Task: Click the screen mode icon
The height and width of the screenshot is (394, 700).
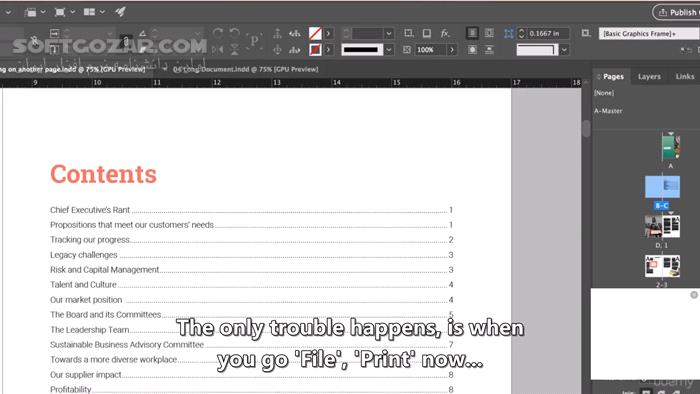Action: point(59,12)
